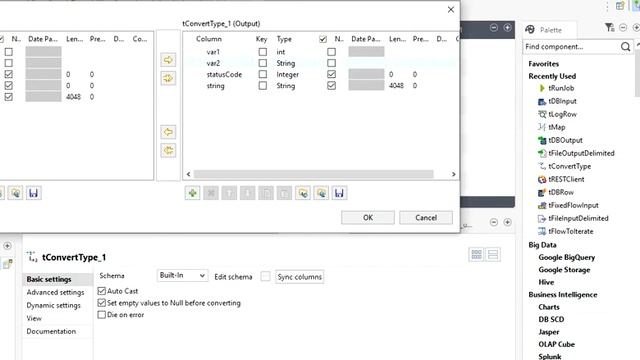Focus the Find component search field
The height and width of the screenshot is (360, 640).
pyautogui.click(x=571, y=47)
